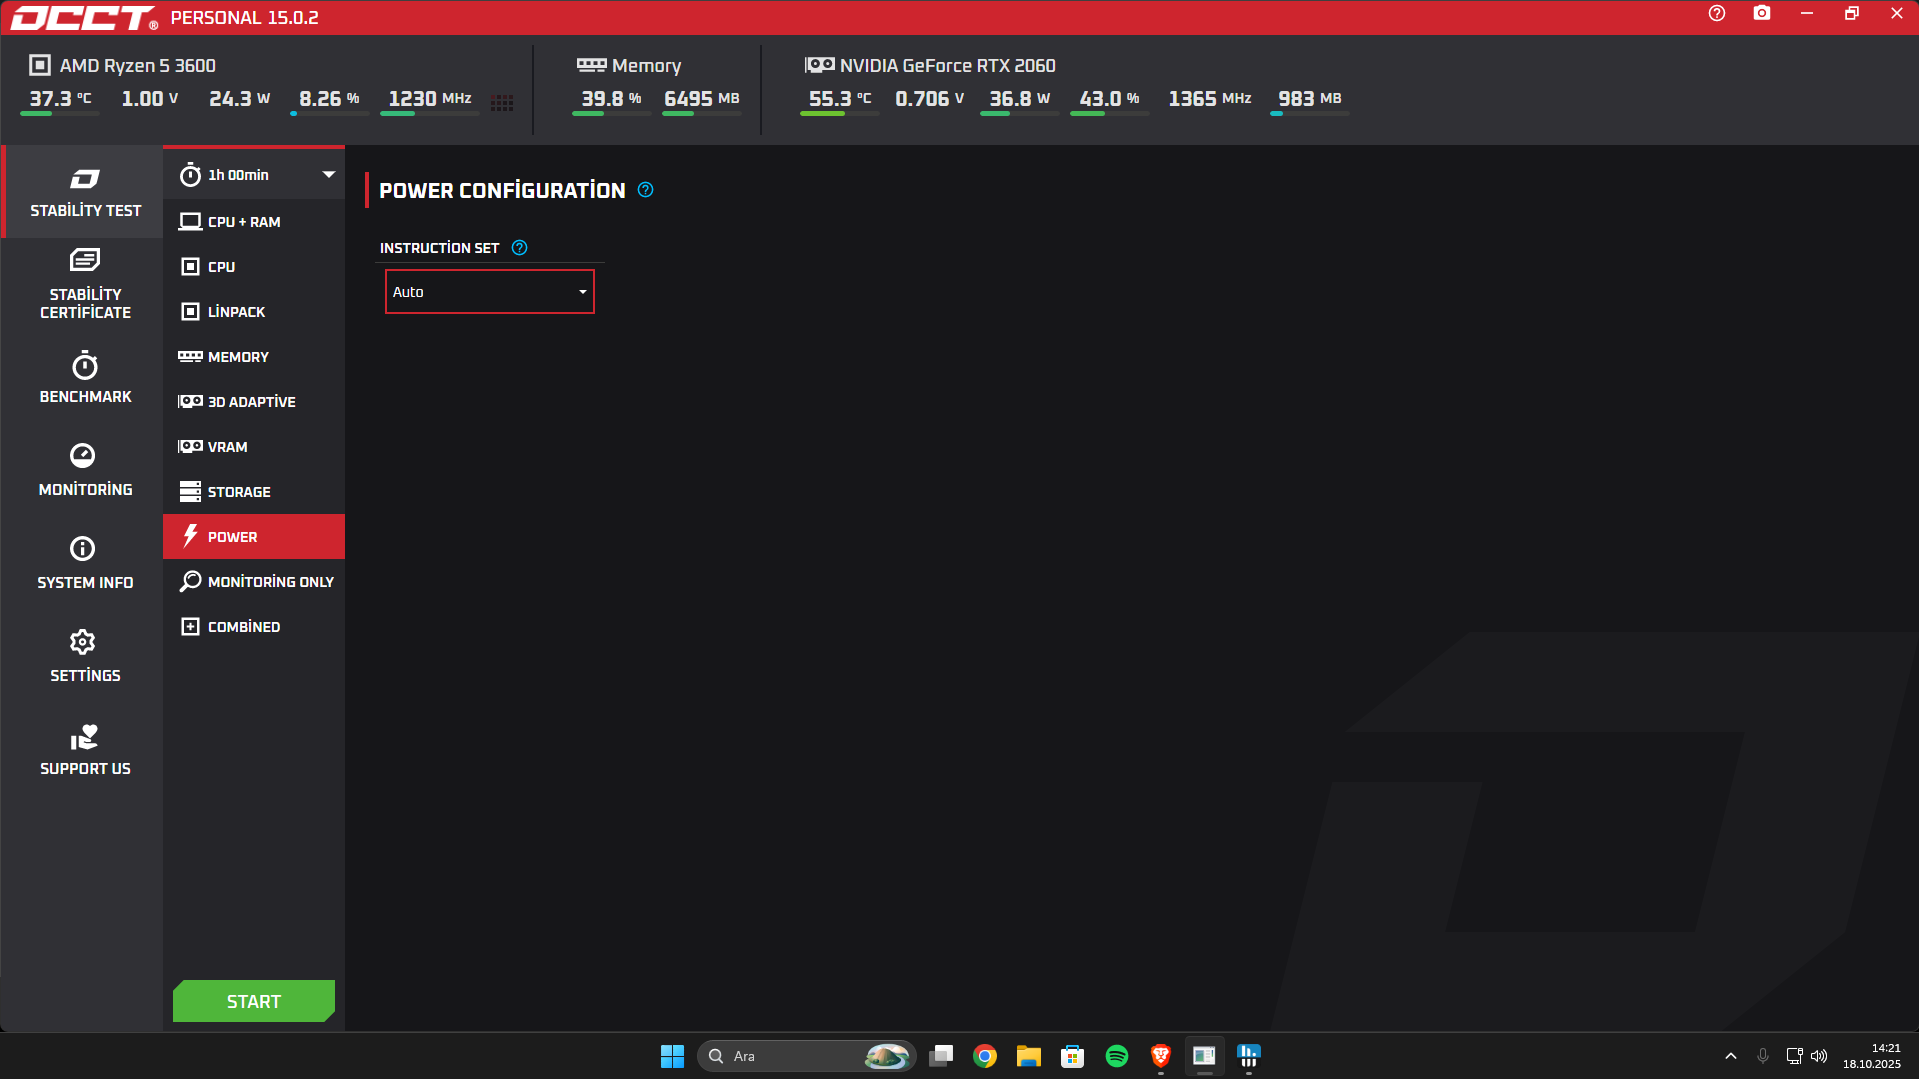Open OCCT Settings
The width and height of the screenshot is (1919, 1079).
[x=84, y=657]
